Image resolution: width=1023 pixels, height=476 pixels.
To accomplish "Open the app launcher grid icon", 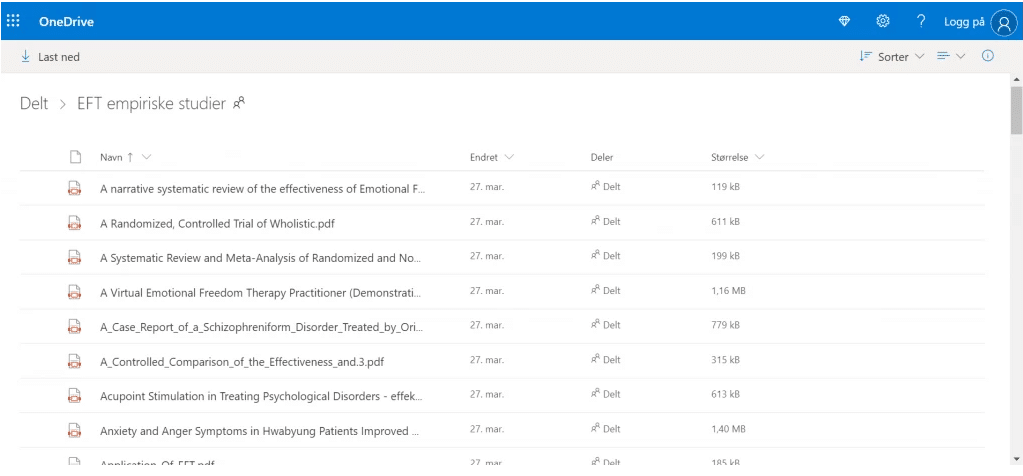I will click(x=13, y=21).
